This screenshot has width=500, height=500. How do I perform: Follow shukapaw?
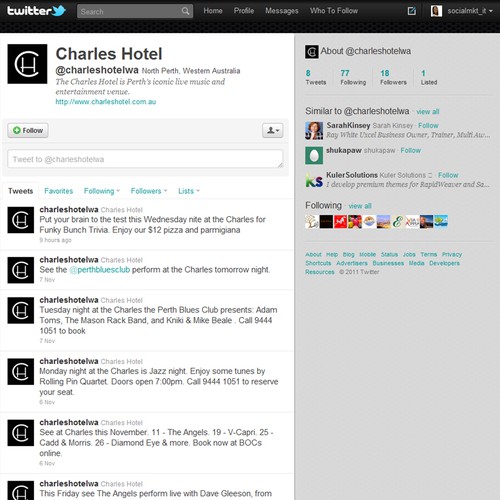coord(411,150)
